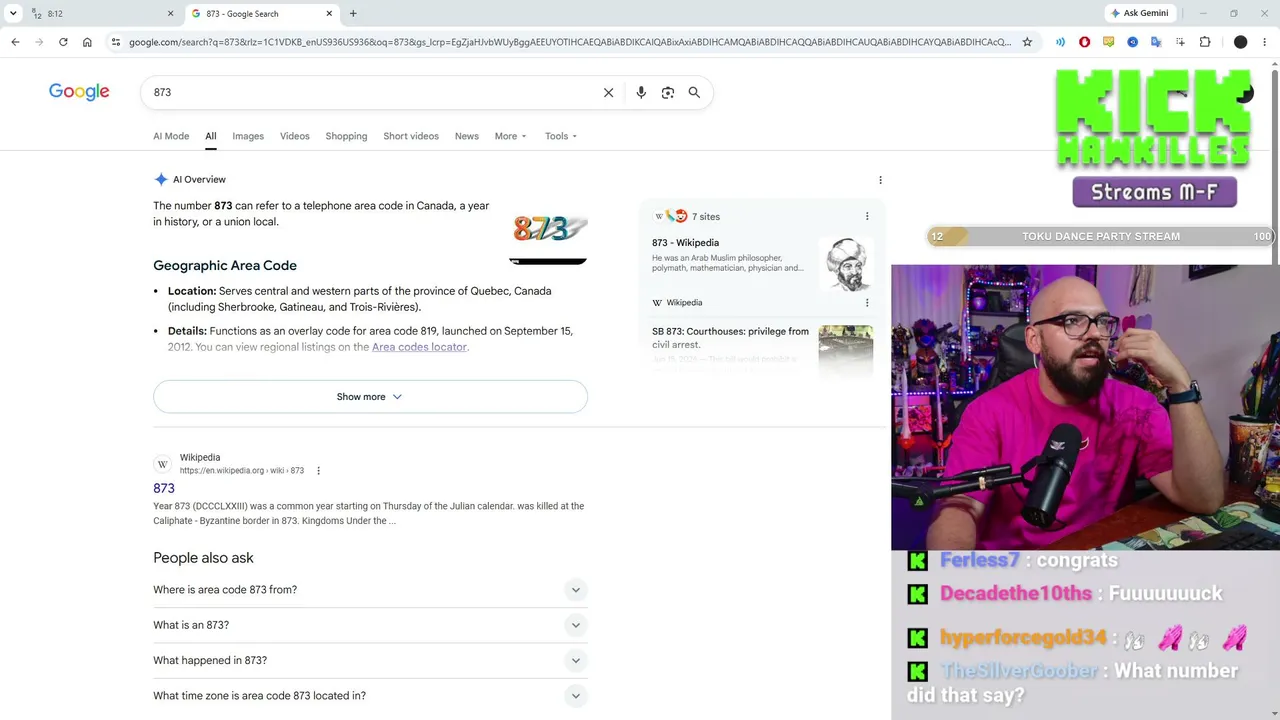Click the AI Overview sparkle icon
The image size is (1280, 720).
coord(161,179)
